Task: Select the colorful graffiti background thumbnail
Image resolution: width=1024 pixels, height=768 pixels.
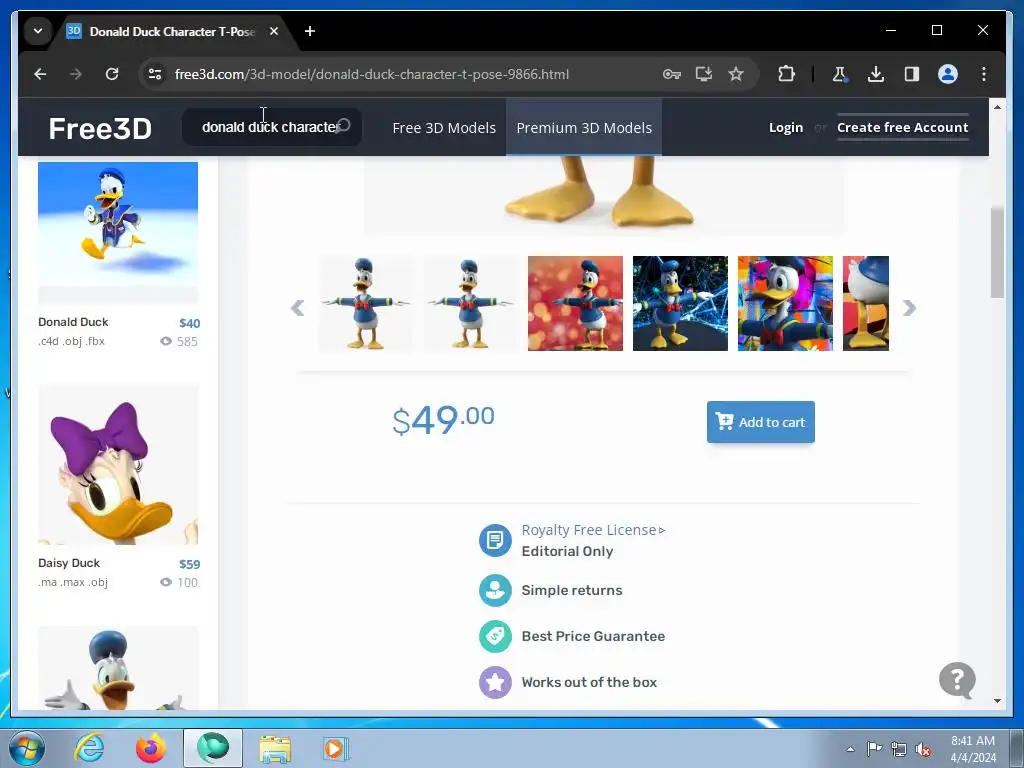Action: (786, 304)
